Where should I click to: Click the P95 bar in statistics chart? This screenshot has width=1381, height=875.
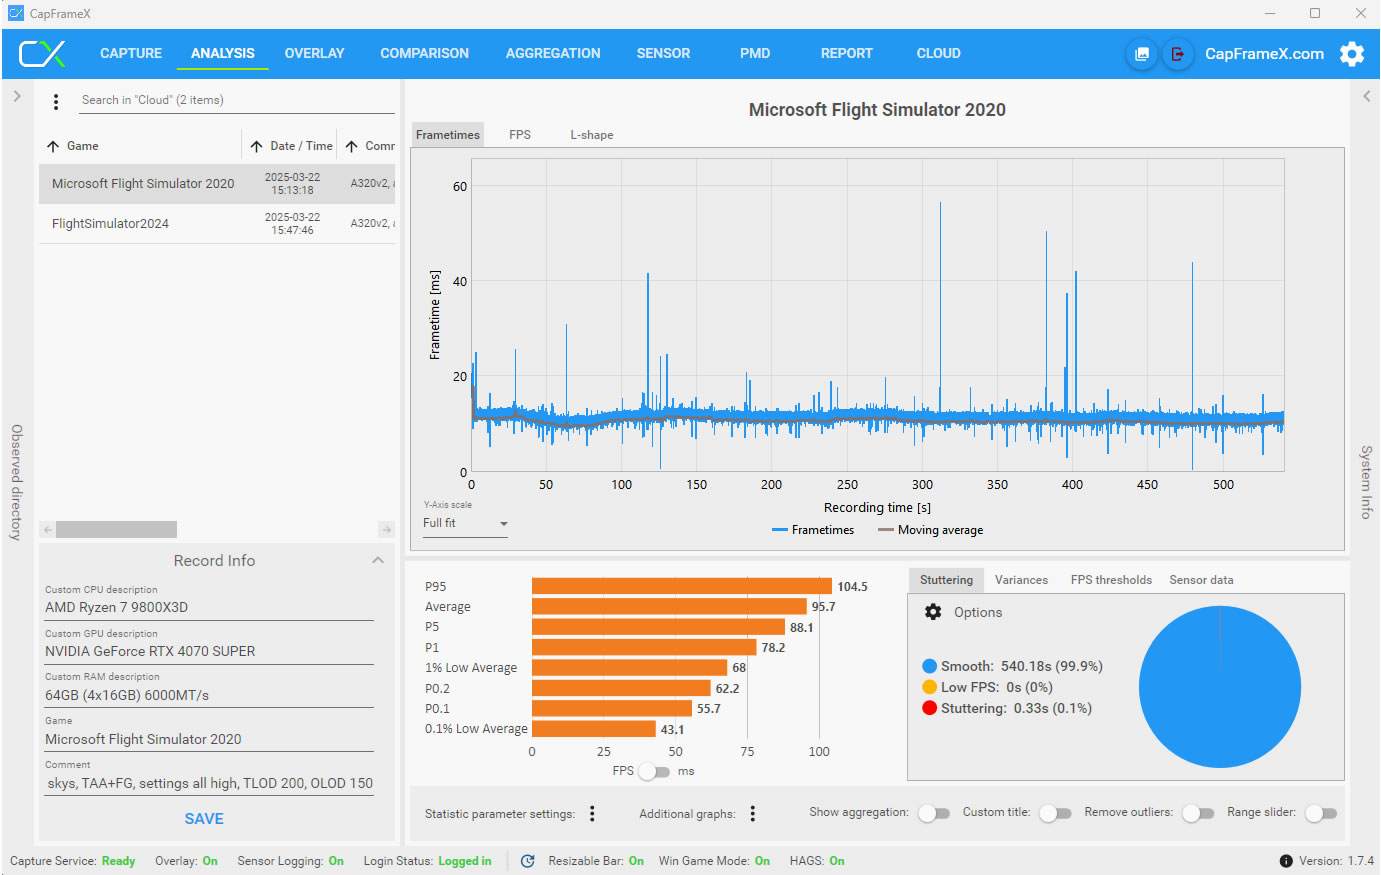682,587
